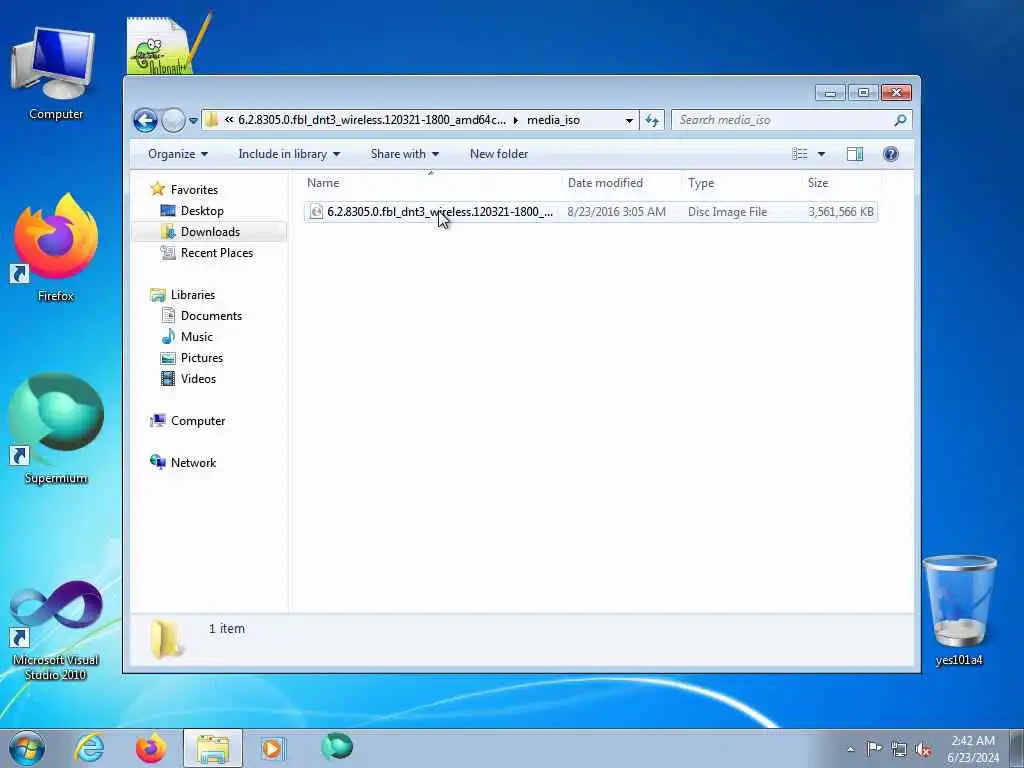Screen dimensions: 1024x768
Task: Select the media_iso breadcrumb segment
Action: tap(553, 120)
